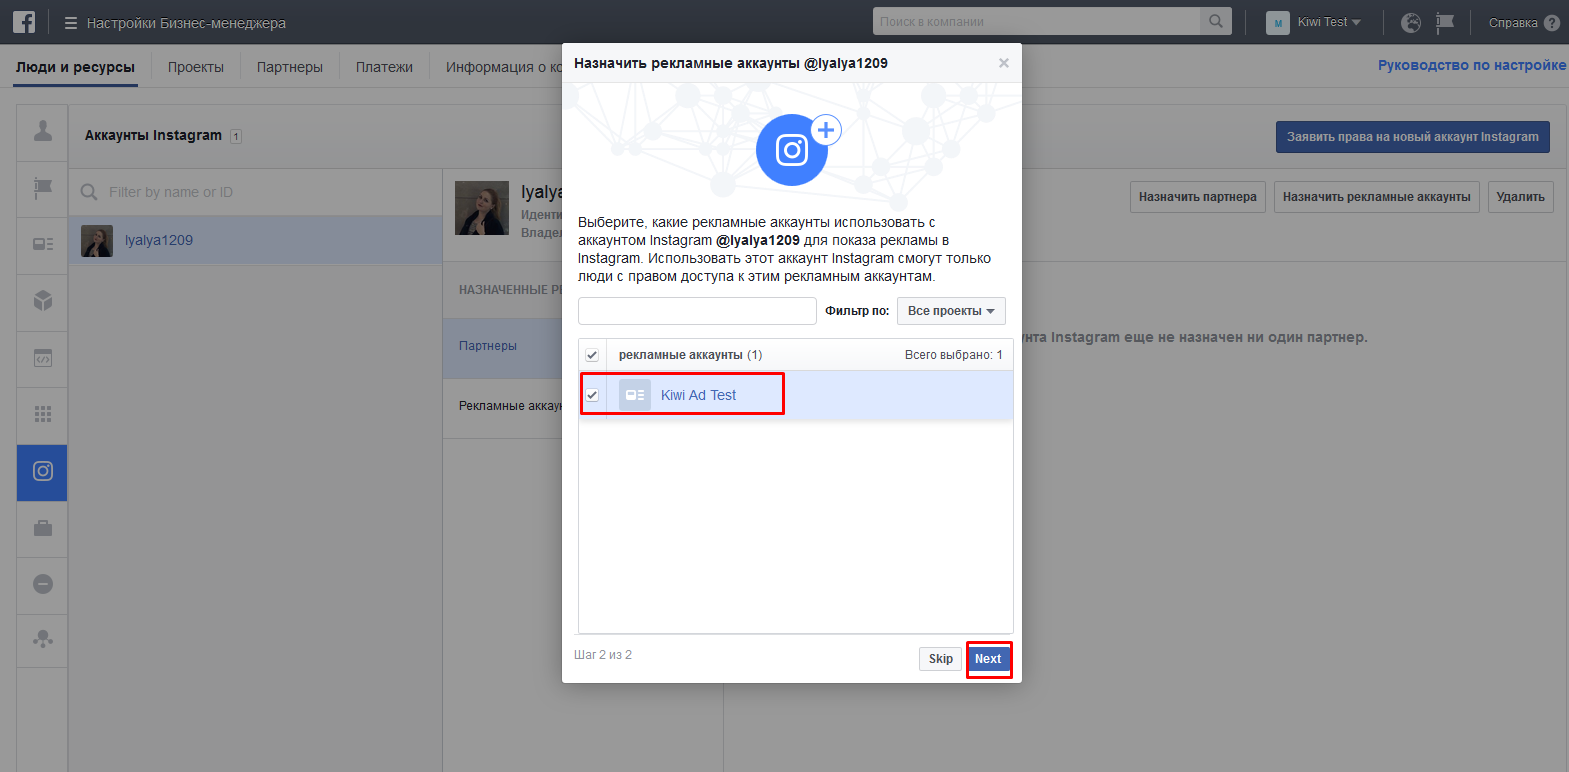The height and width of the screenshot is (772, 1569).
Task: Focus the Filter by name or ID field
Action: click(x=255, y=192)
